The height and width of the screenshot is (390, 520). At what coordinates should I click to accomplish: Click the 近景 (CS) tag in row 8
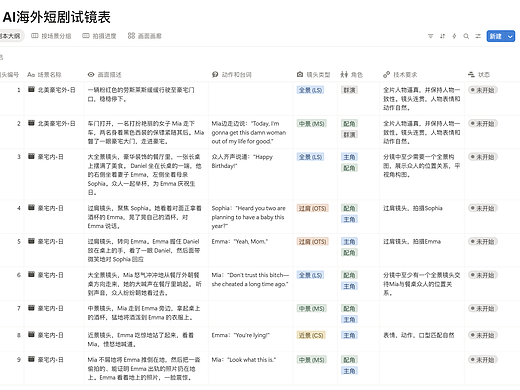click(311, 335)
